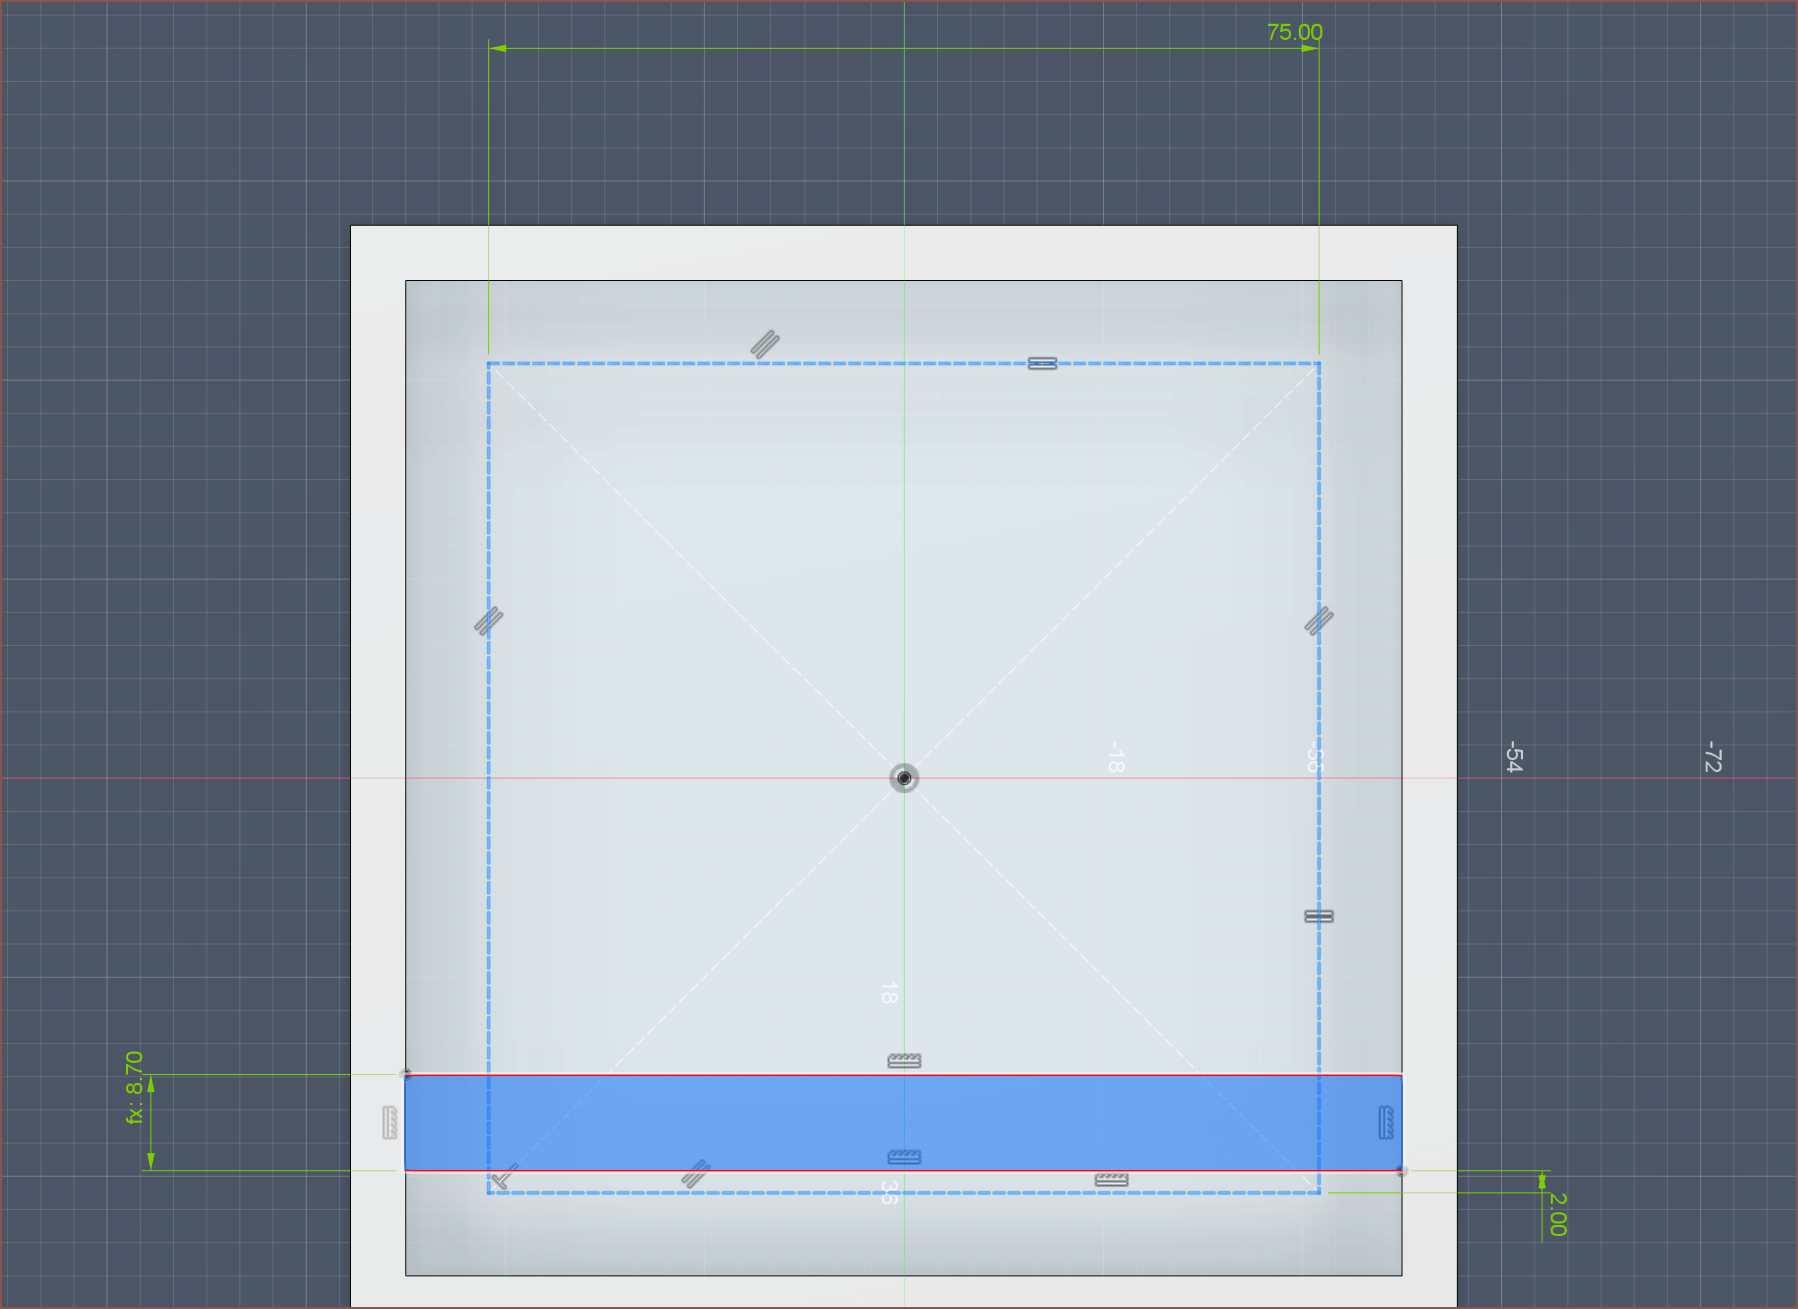
Task: Click the parallel constraint glyph on top dashed edge
Action: (x=765, y=345)
